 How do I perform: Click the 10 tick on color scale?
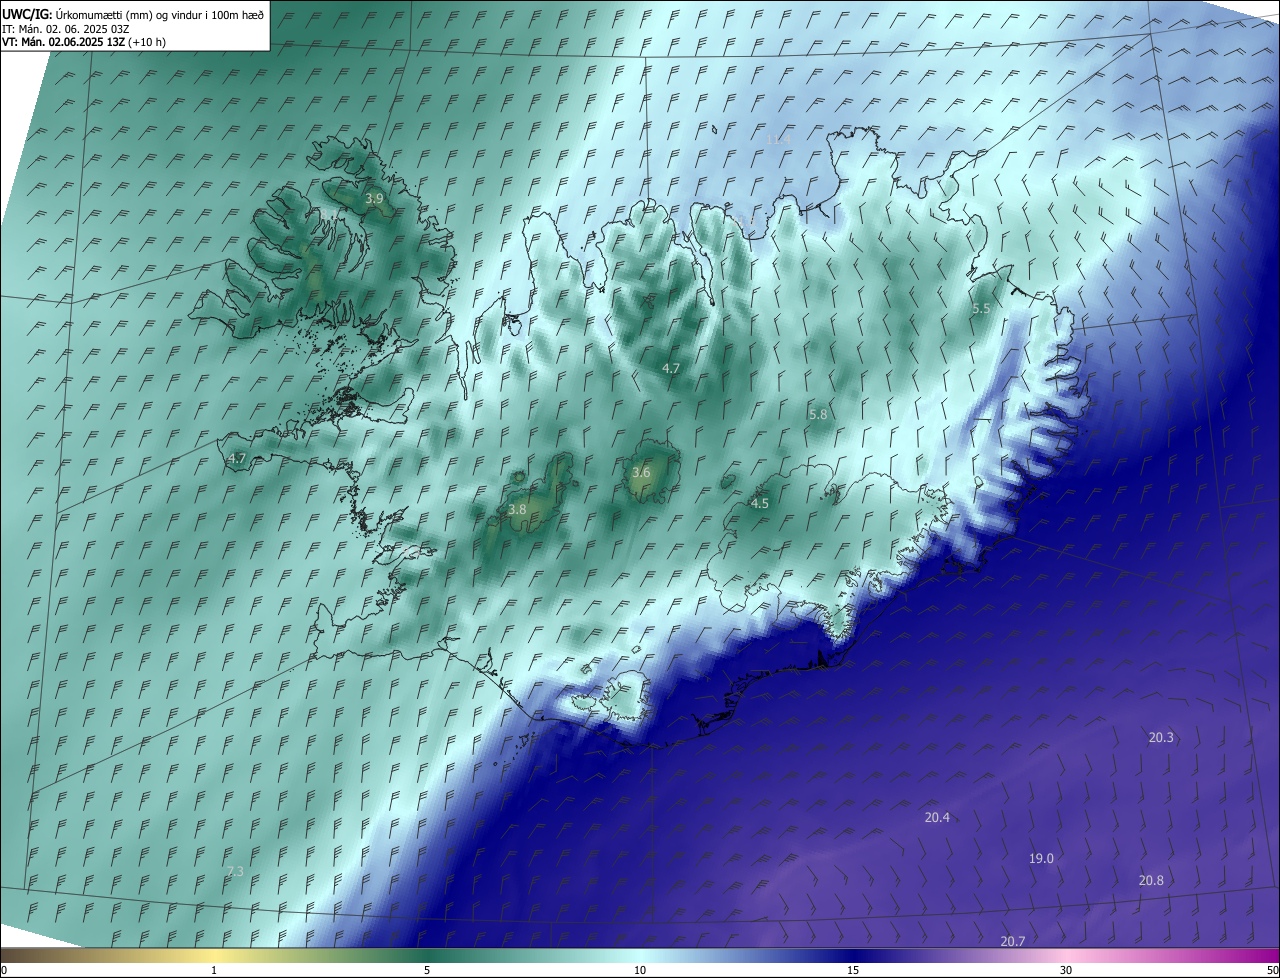(x=640, y=970)
